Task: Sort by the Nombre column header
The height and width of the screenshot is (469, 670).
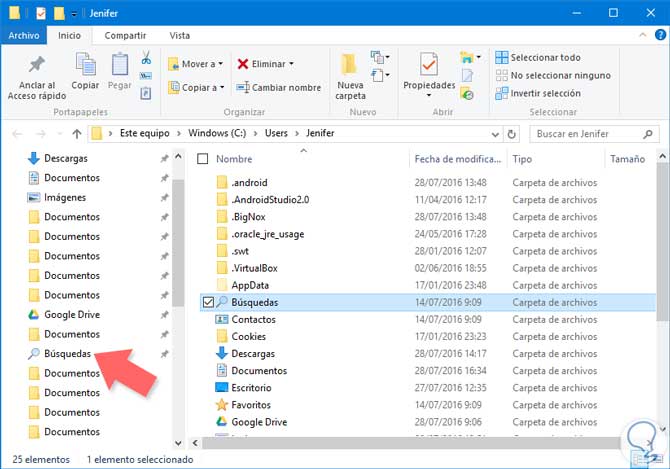Action: point(234,159)
